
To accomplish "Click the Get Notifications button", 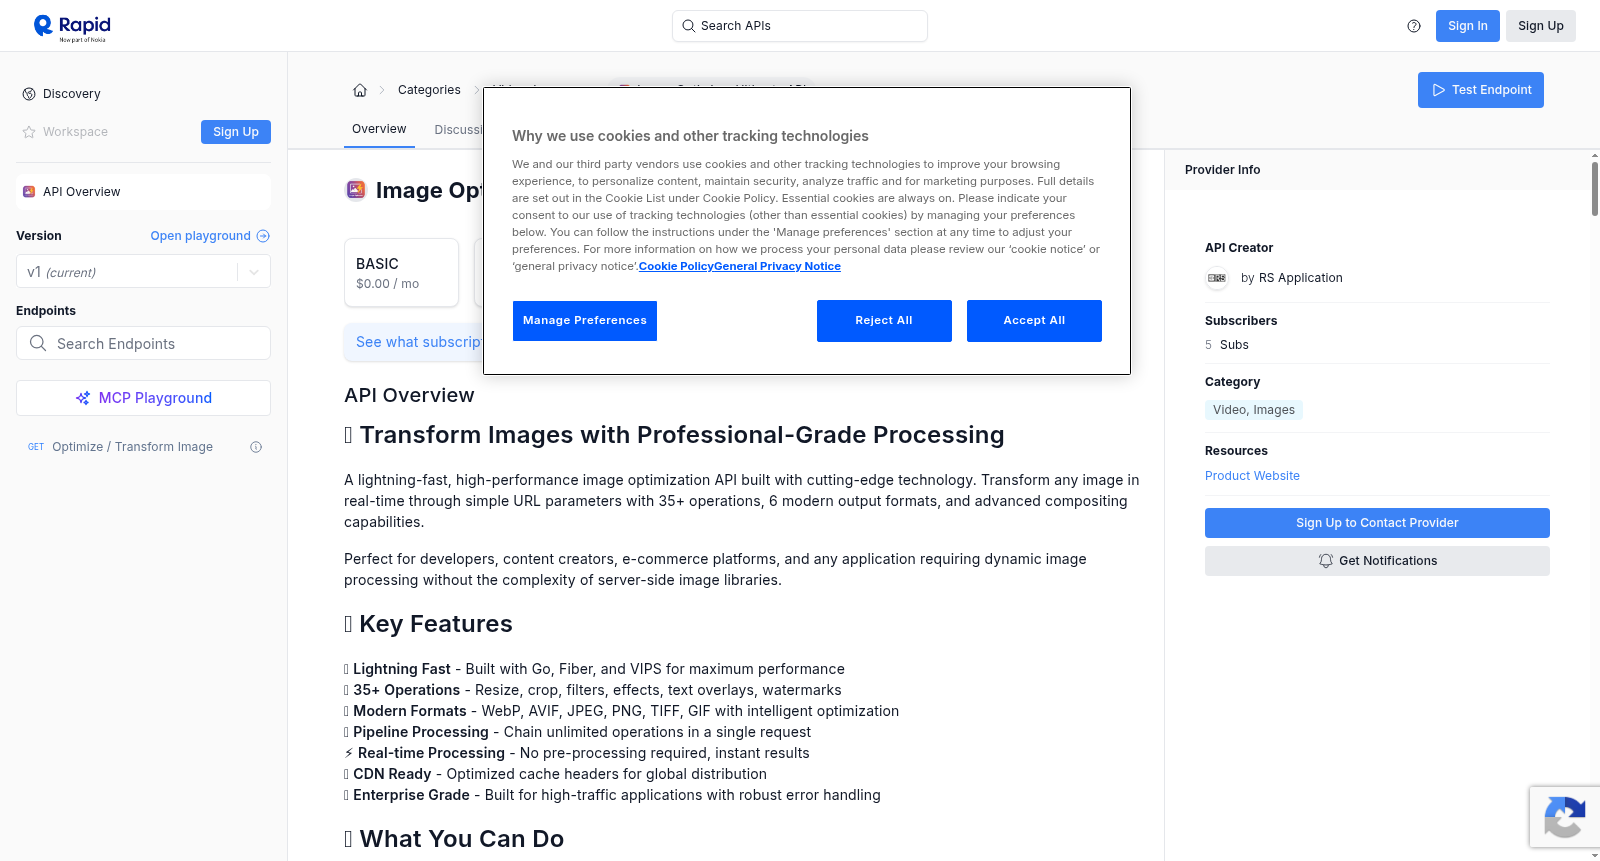I will [x=1377, y=561].
